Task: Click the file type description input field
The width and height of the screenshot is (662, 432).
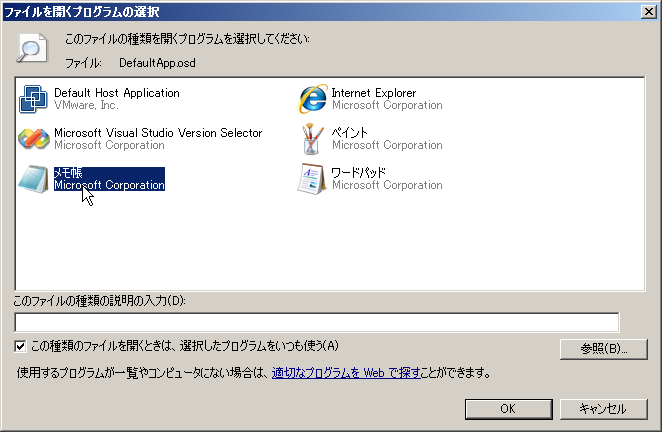Action: (317, 323)
